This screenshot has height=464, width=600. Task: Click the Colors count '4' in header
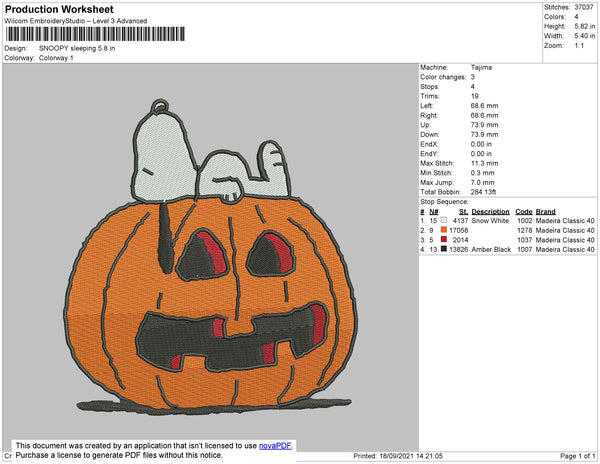[576, 17]
